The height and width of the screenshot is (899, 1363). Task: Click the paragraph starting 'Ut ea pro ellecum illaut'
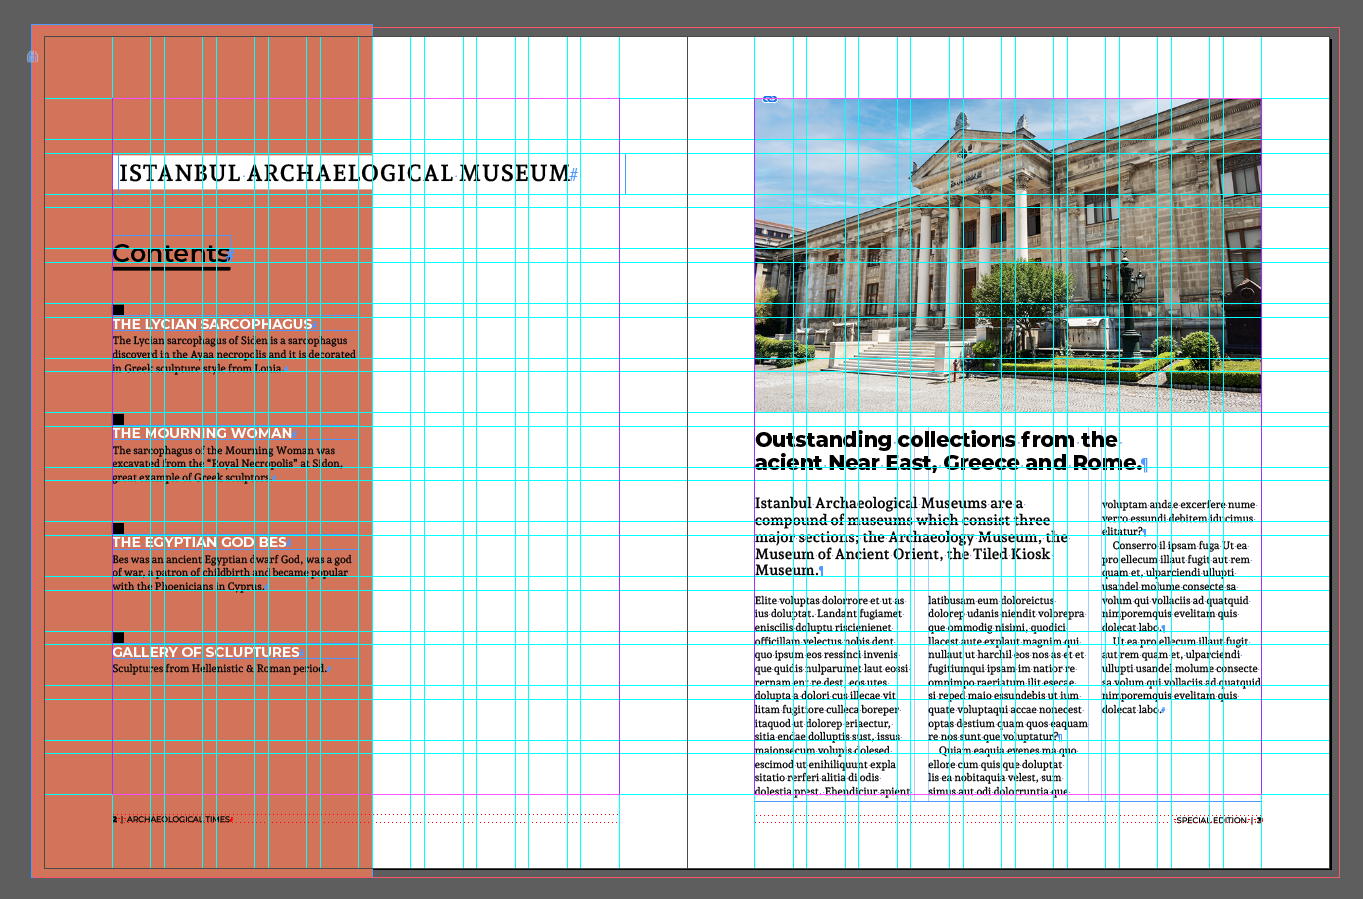coord(1181,675)
